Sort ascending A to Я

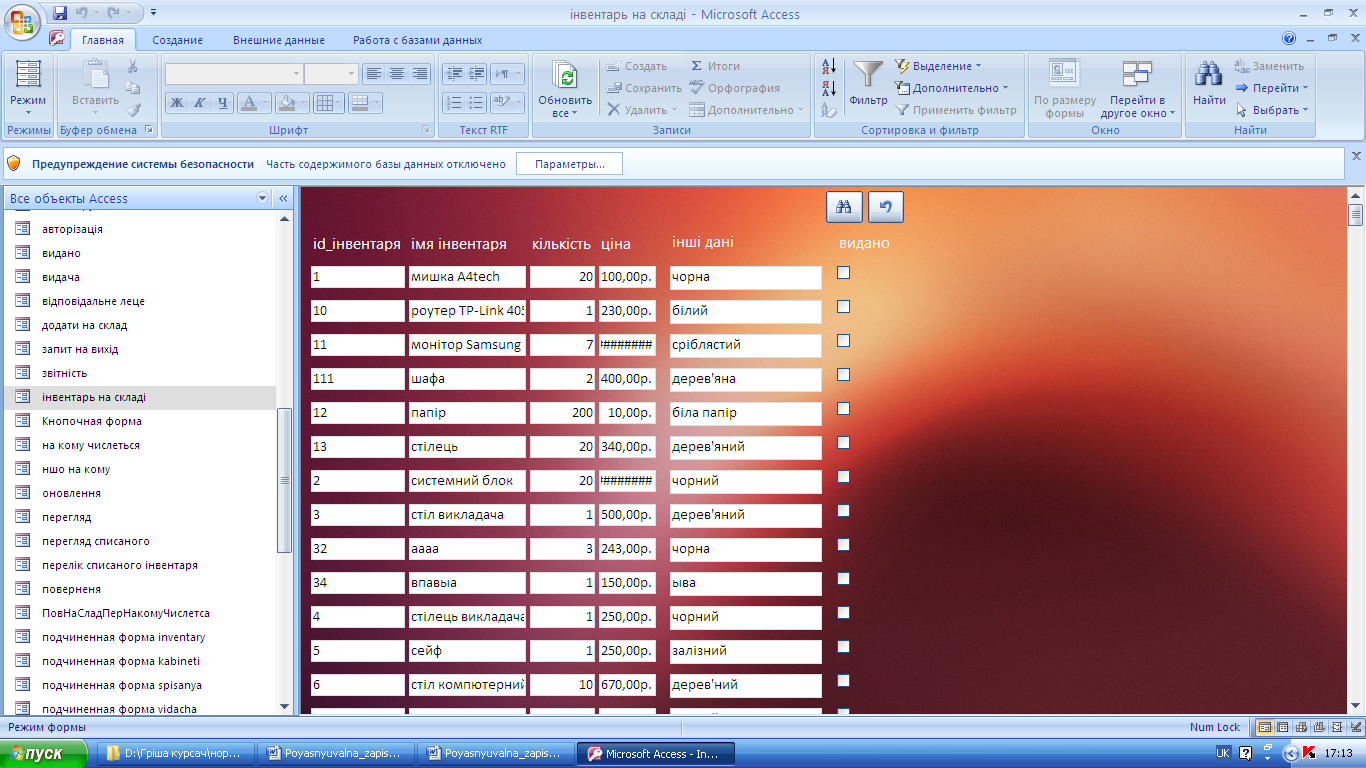(x=828, y=66)
